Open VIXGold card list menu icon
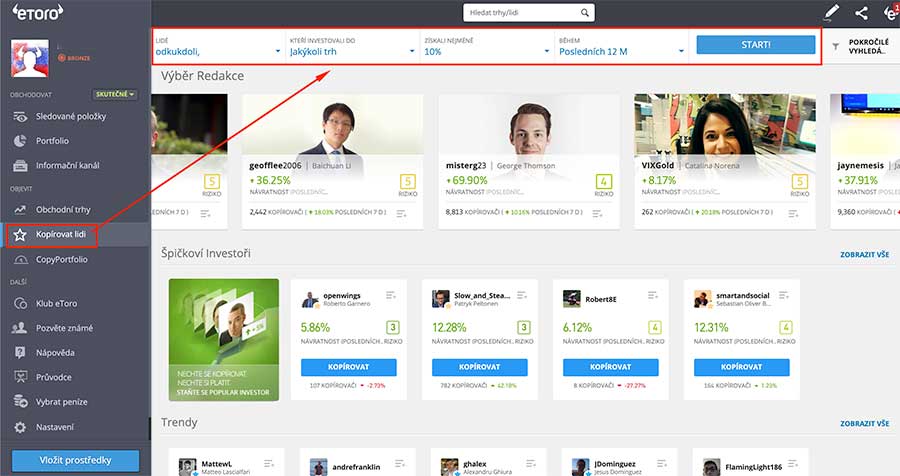 pyautogui.click(x=793, y=214)
